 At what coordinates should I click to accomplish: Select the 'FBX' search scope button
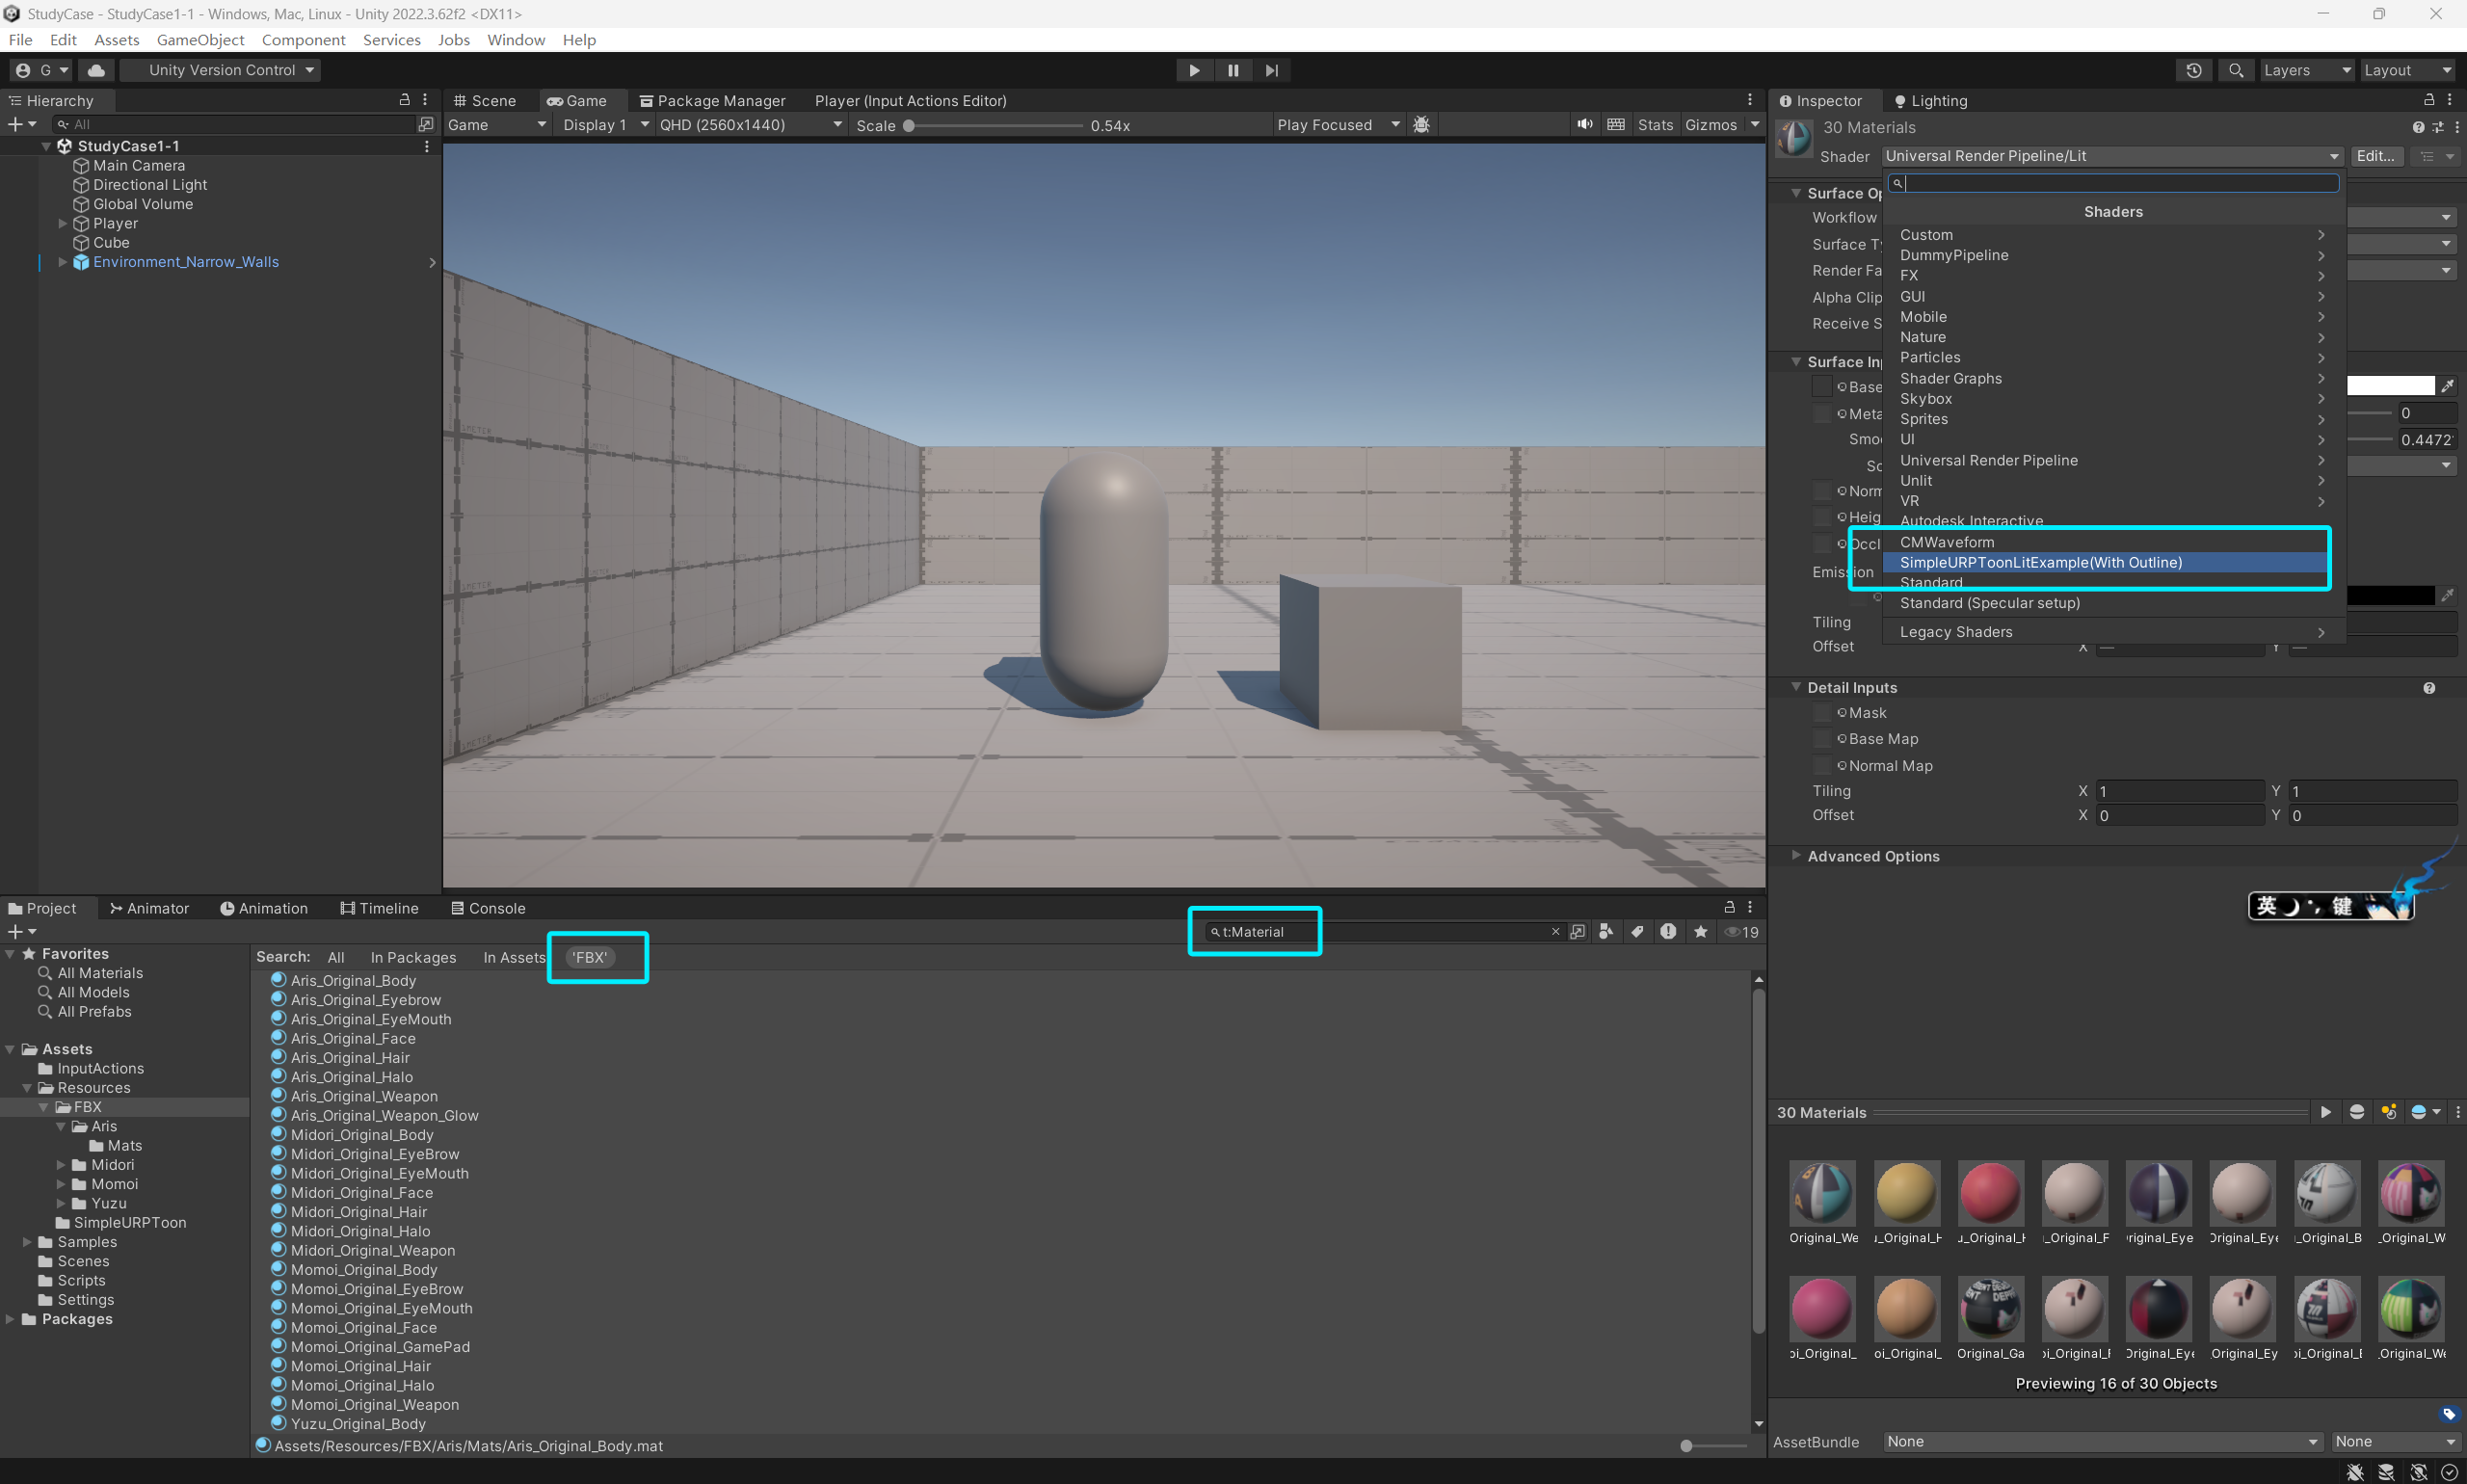pyautogui.click(x=590, y=958)
